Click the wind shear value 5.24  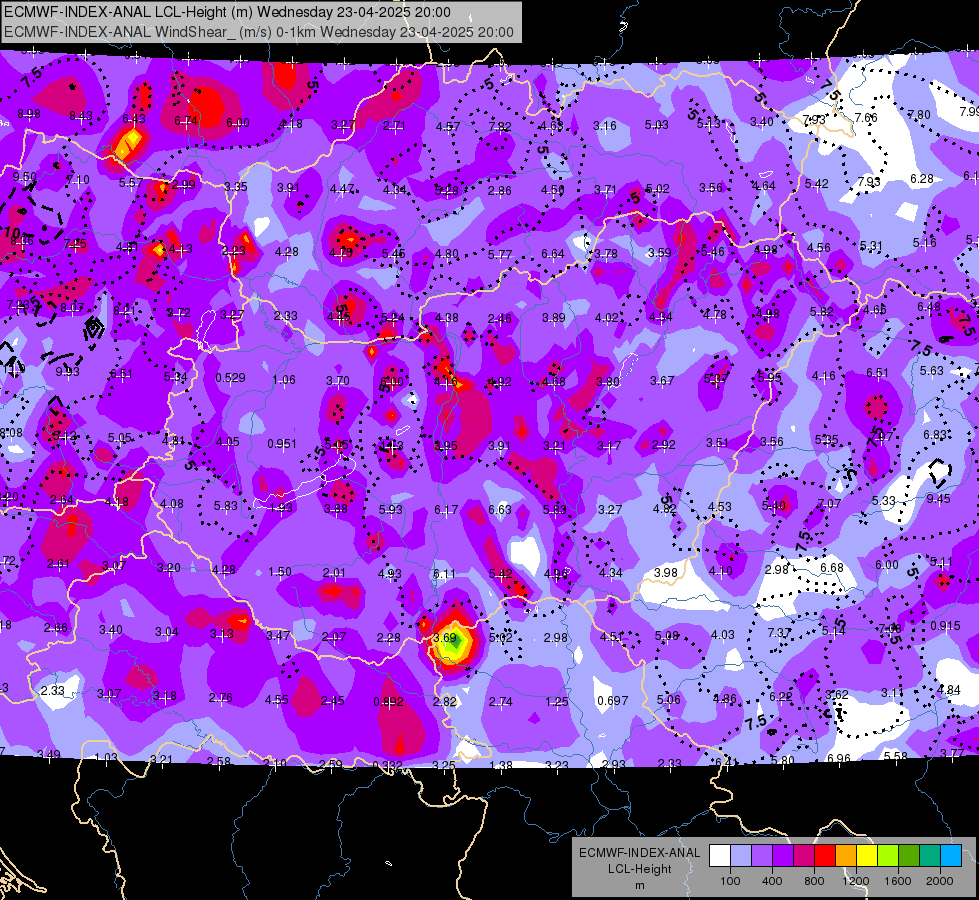tap(392, 318)
